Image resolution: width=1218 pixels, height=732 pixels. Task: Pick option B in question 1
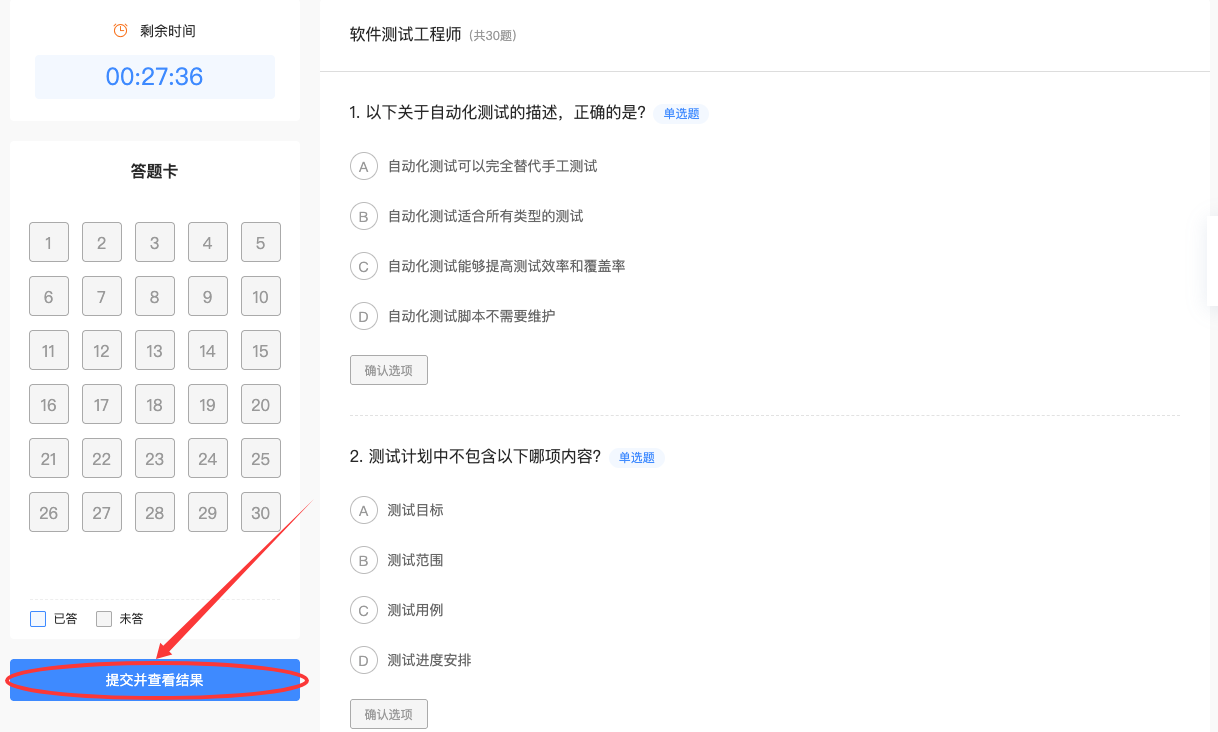363,216
